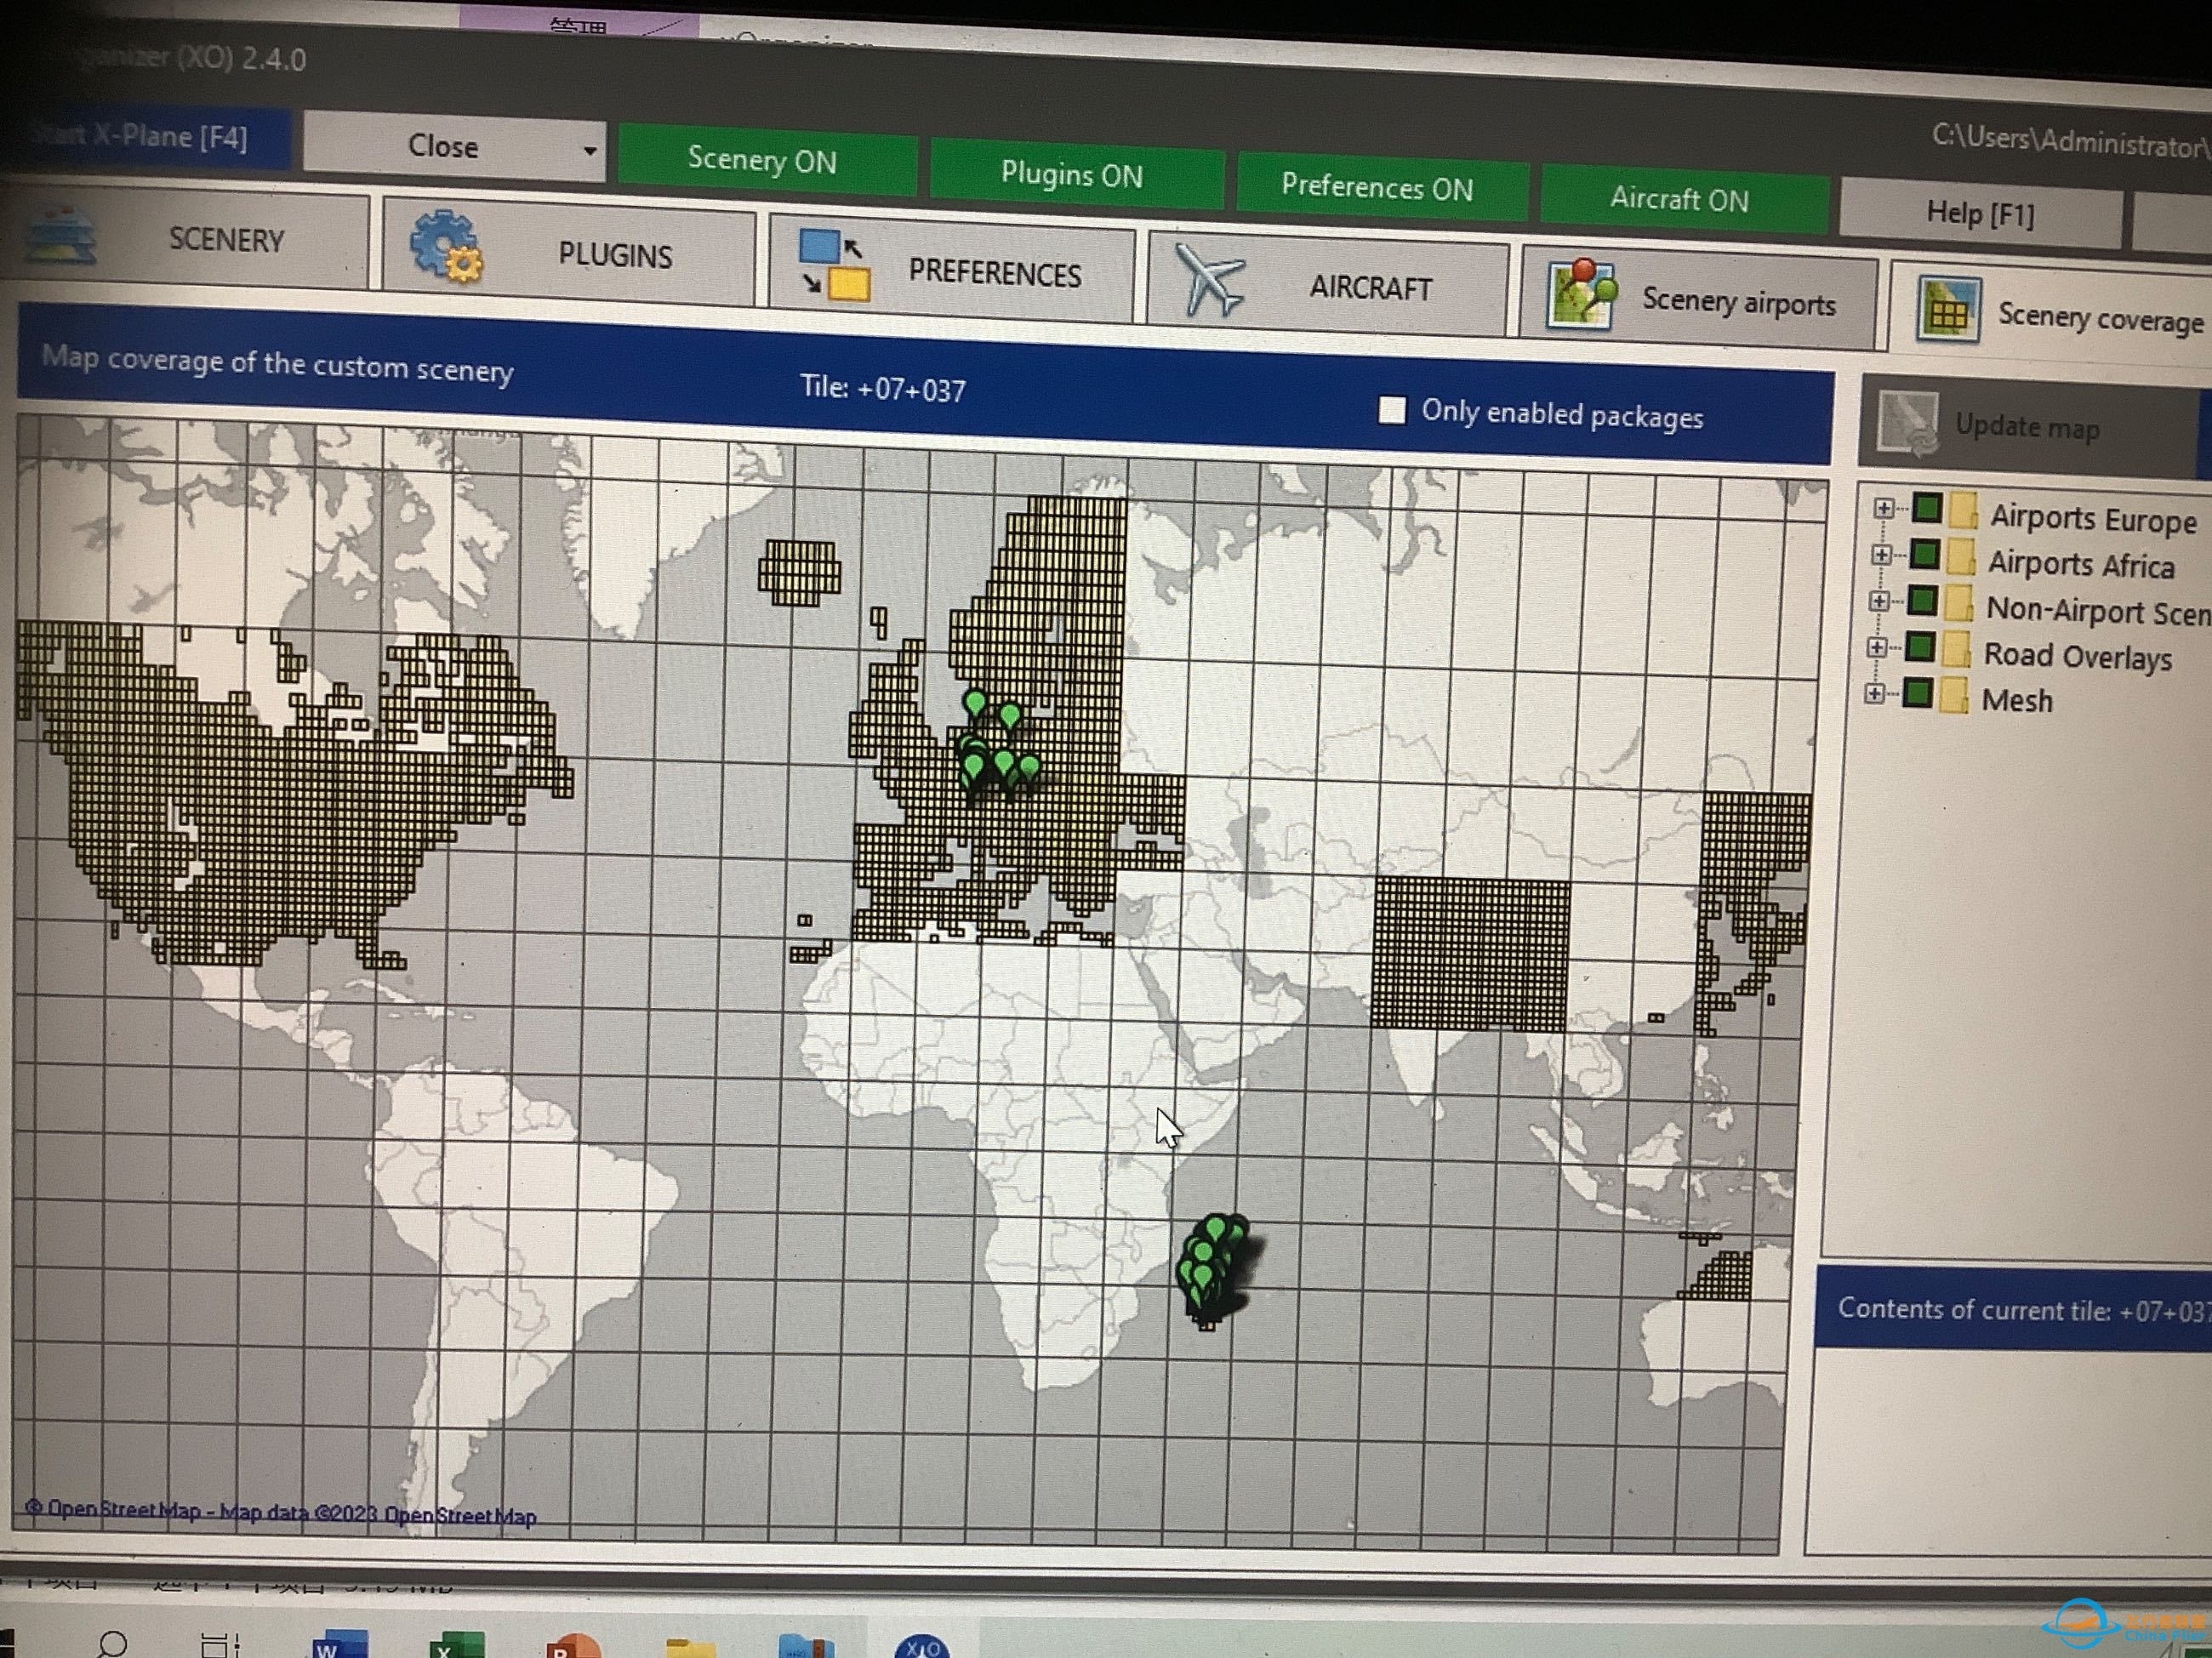This screenshot has width=2212, height=1658.
Task: Click the 'Tile: +07+037' readout
Action: (x=883, y=388)
